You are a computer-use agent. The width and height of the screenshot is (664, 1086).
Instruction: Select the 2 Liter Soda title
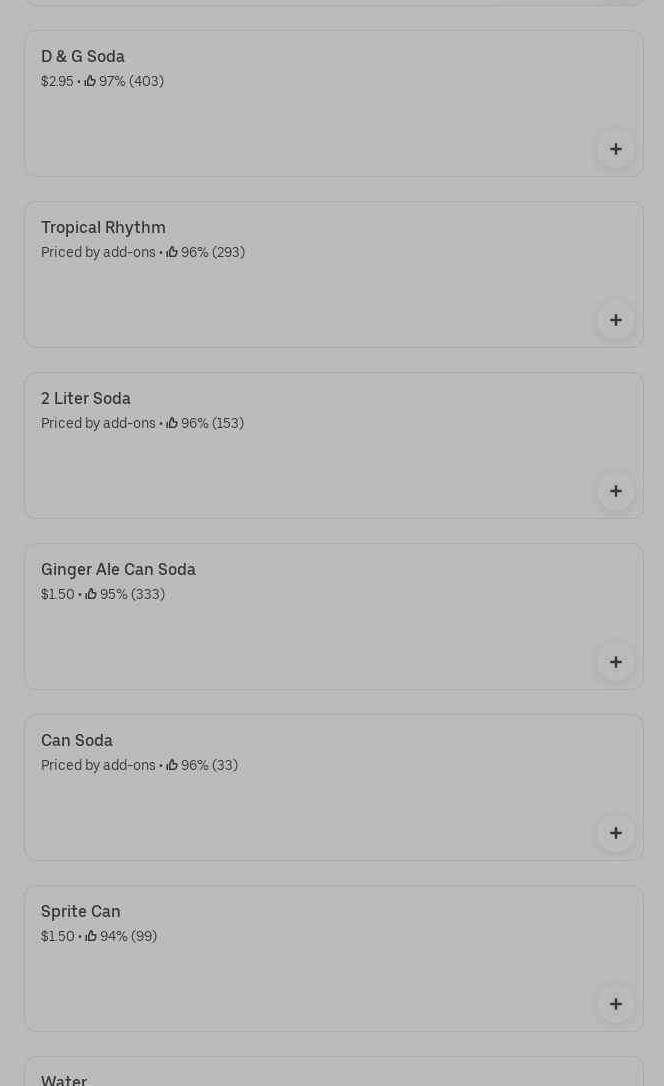86,399
